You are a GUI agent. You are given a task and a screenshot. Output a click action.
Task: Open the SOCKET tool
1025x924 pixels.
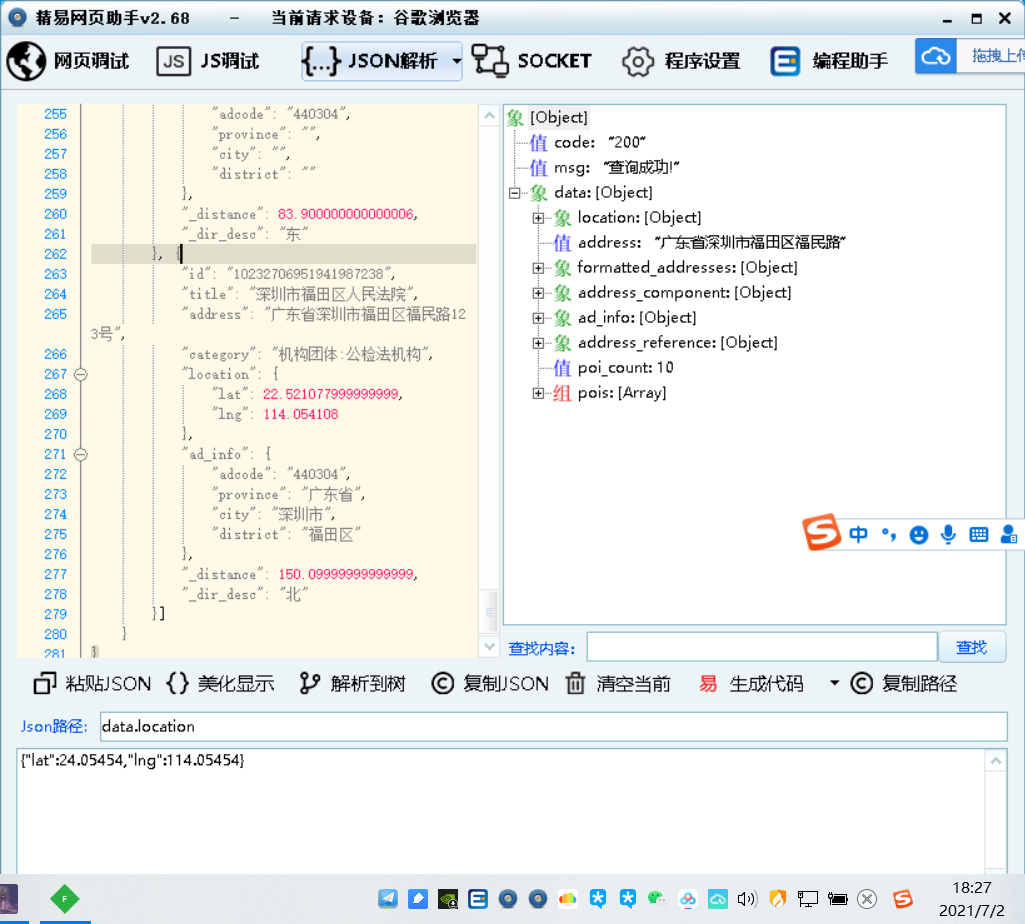click(531, 61)
